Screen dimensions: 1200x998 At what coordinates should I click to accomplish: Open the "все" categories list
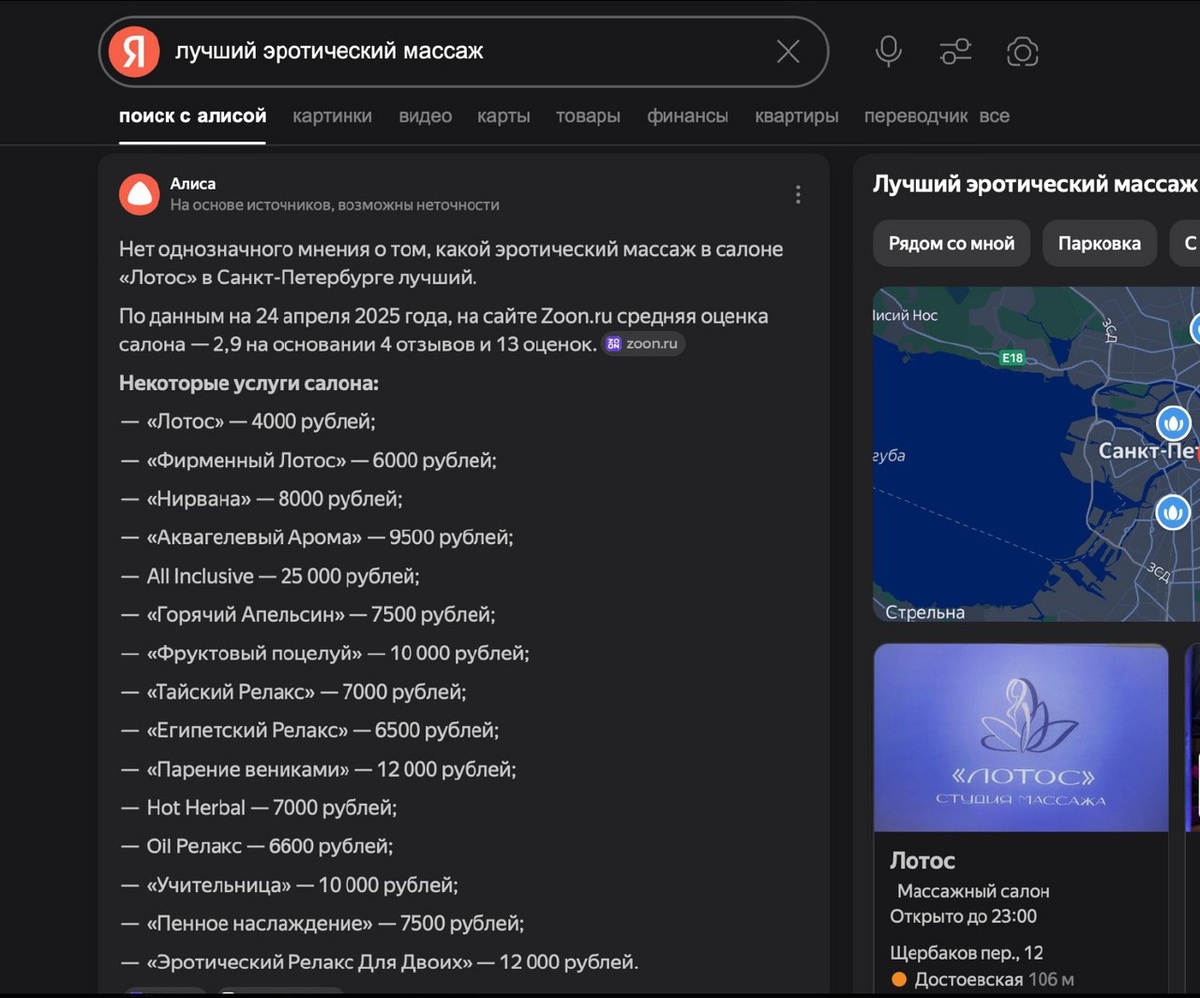(x=995, y=115)
